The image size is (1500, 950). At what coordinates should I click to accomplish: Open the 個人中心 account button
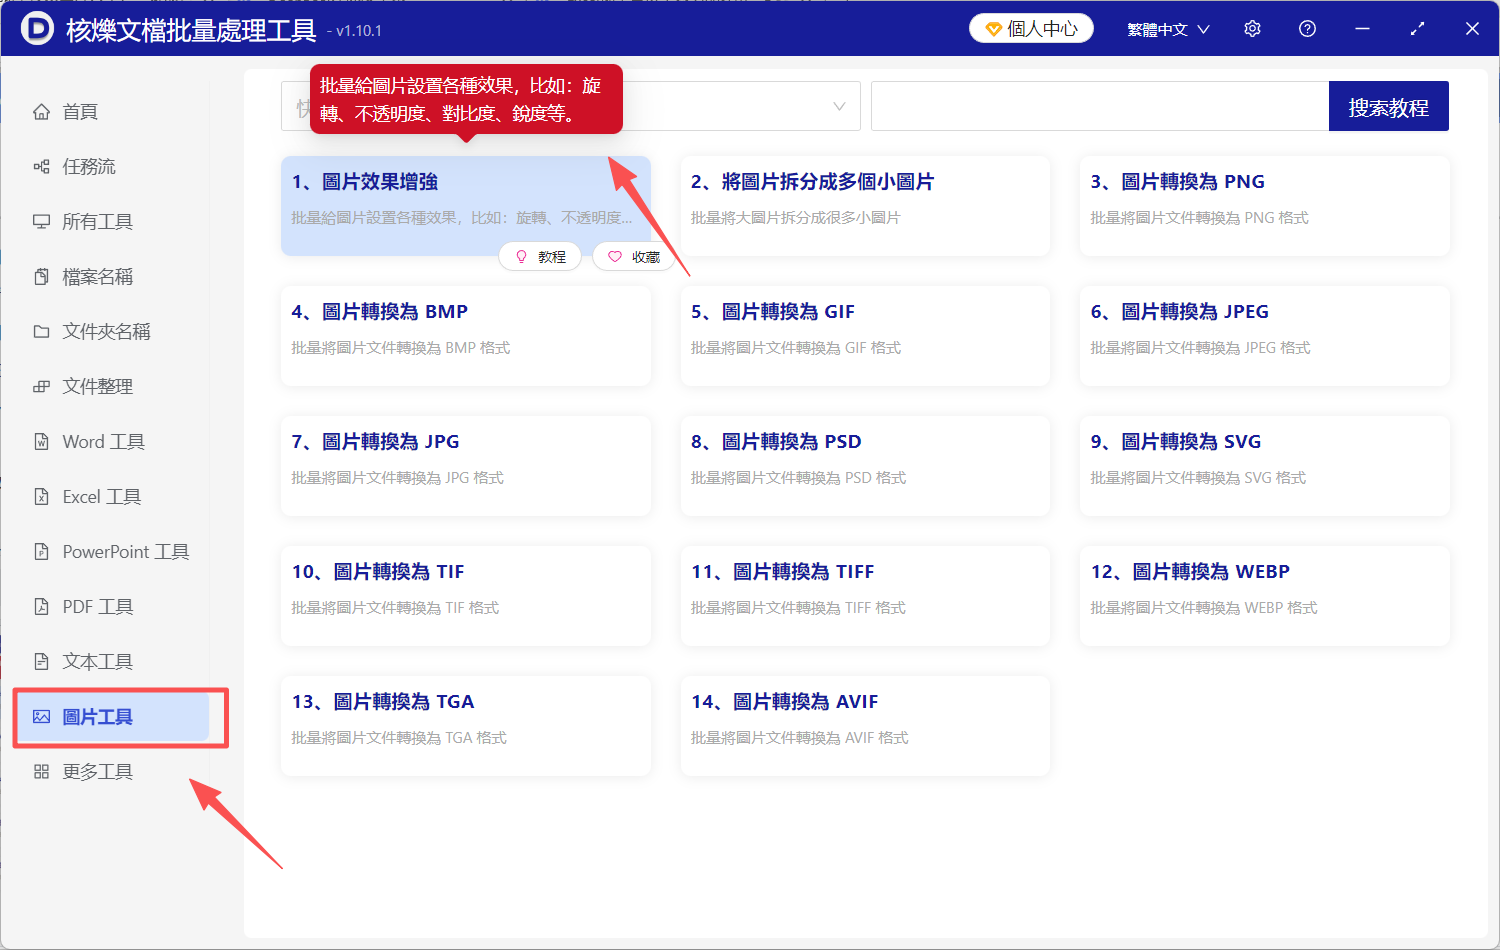pos(1031,28)
